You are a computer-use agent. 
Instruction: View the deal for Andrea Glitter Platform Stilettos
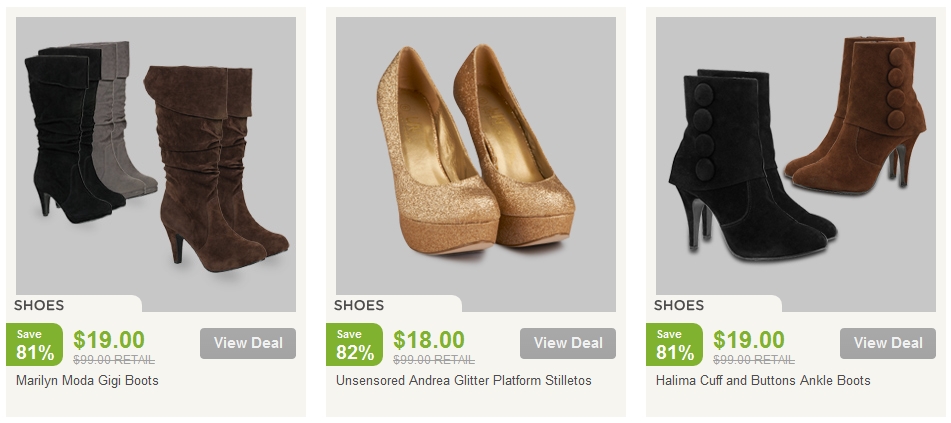pos(567,343)
